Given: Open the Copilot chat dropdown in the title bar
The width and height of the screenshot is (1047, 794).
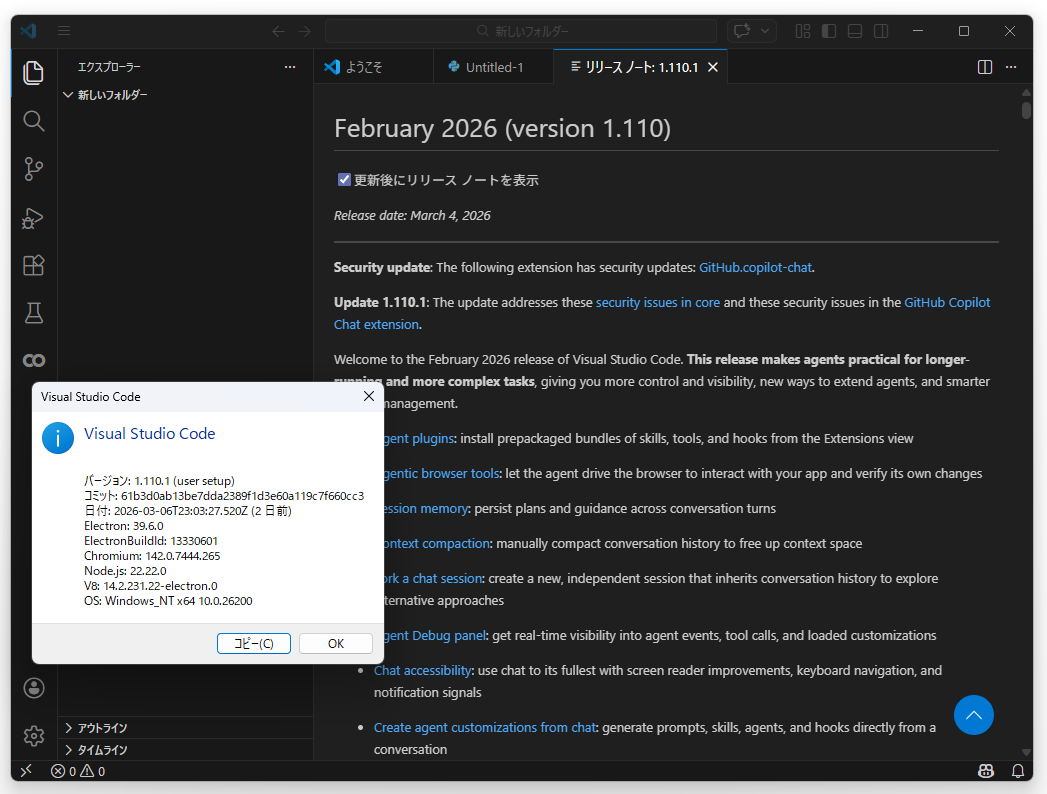Looking at the screenshot, I should 765,31.
